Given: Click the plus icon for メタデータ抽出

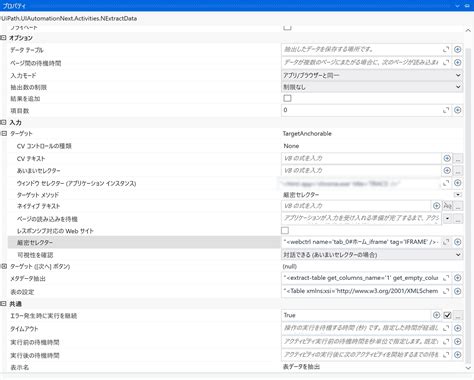Looking at the screenshot, I should pyautogui.click(x=457, y=278).
